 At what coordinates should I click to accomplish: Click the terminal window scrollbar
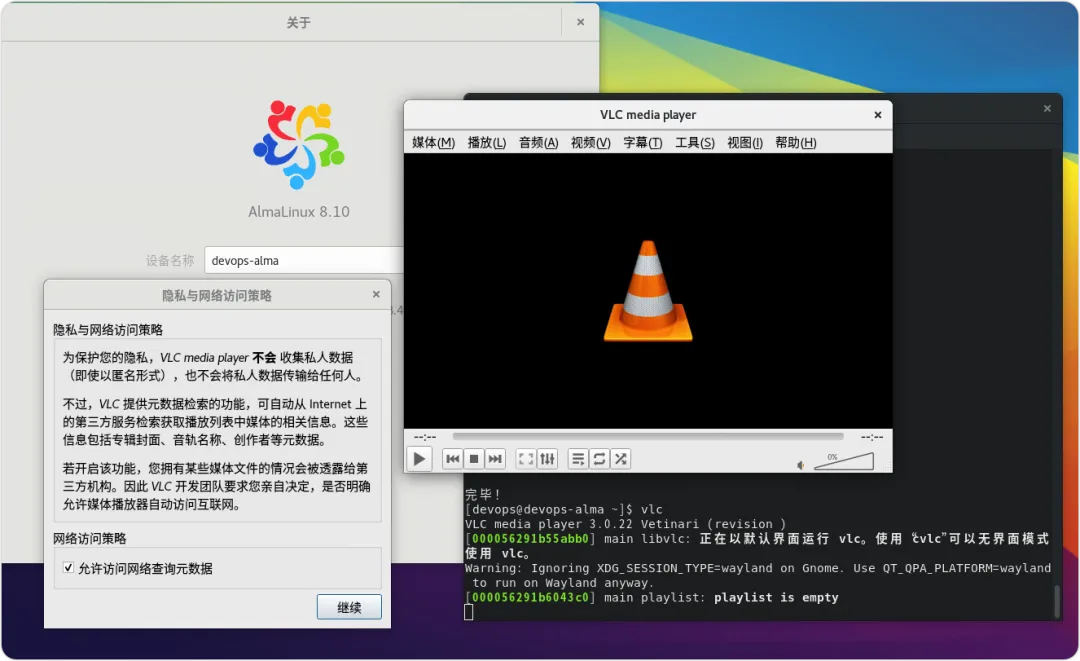click(x=1057, y=600)
